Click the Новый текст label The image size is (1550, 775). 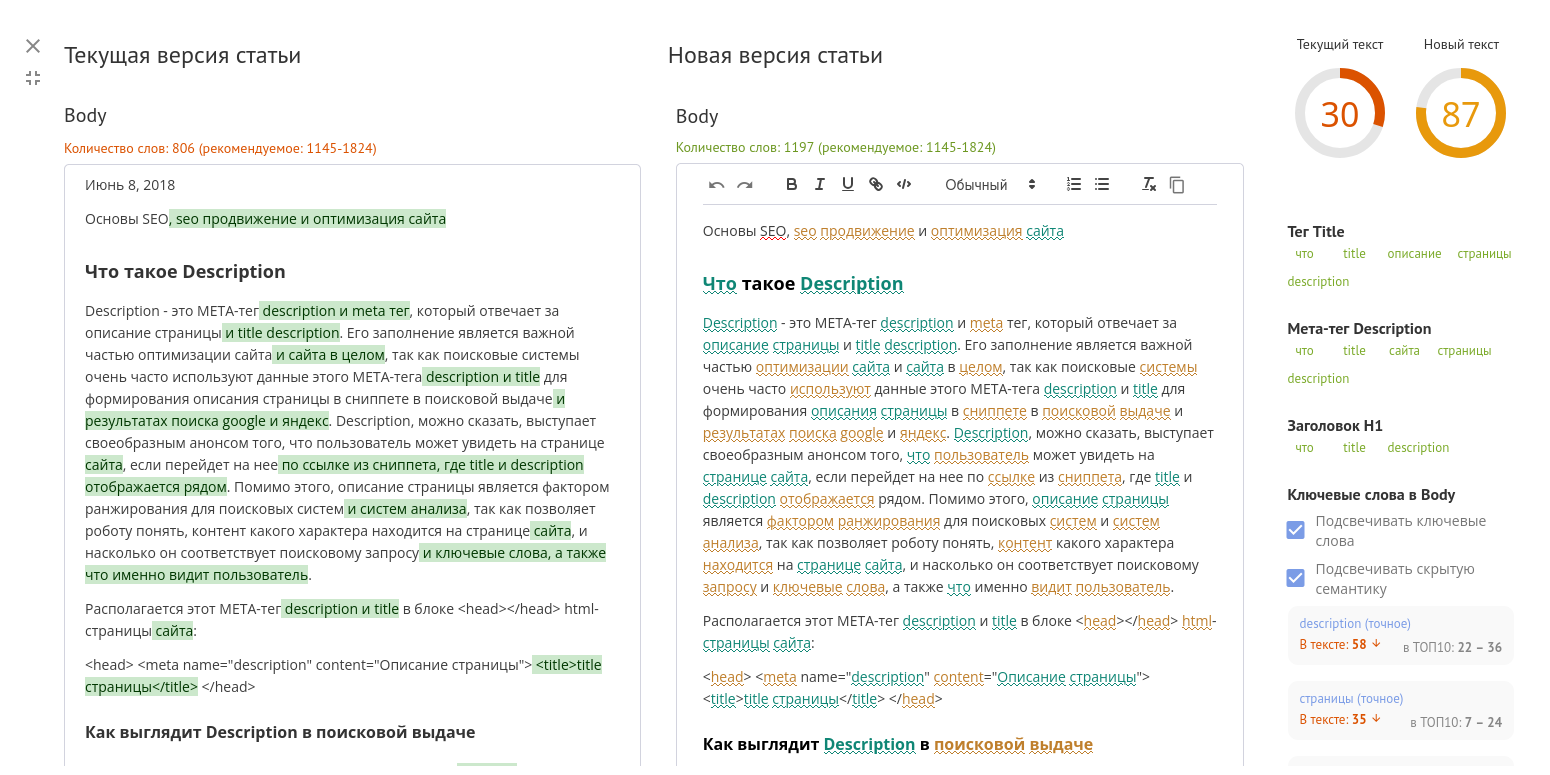click(1461, 44)
